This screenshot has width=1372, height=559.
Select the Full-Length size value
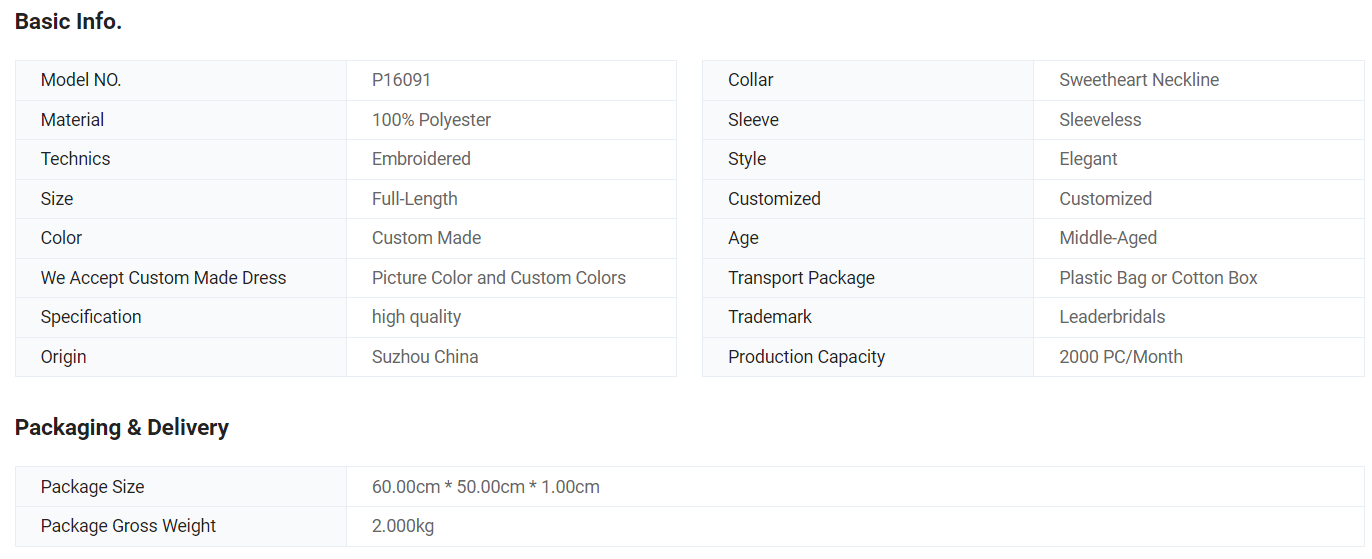pos(415,199)
